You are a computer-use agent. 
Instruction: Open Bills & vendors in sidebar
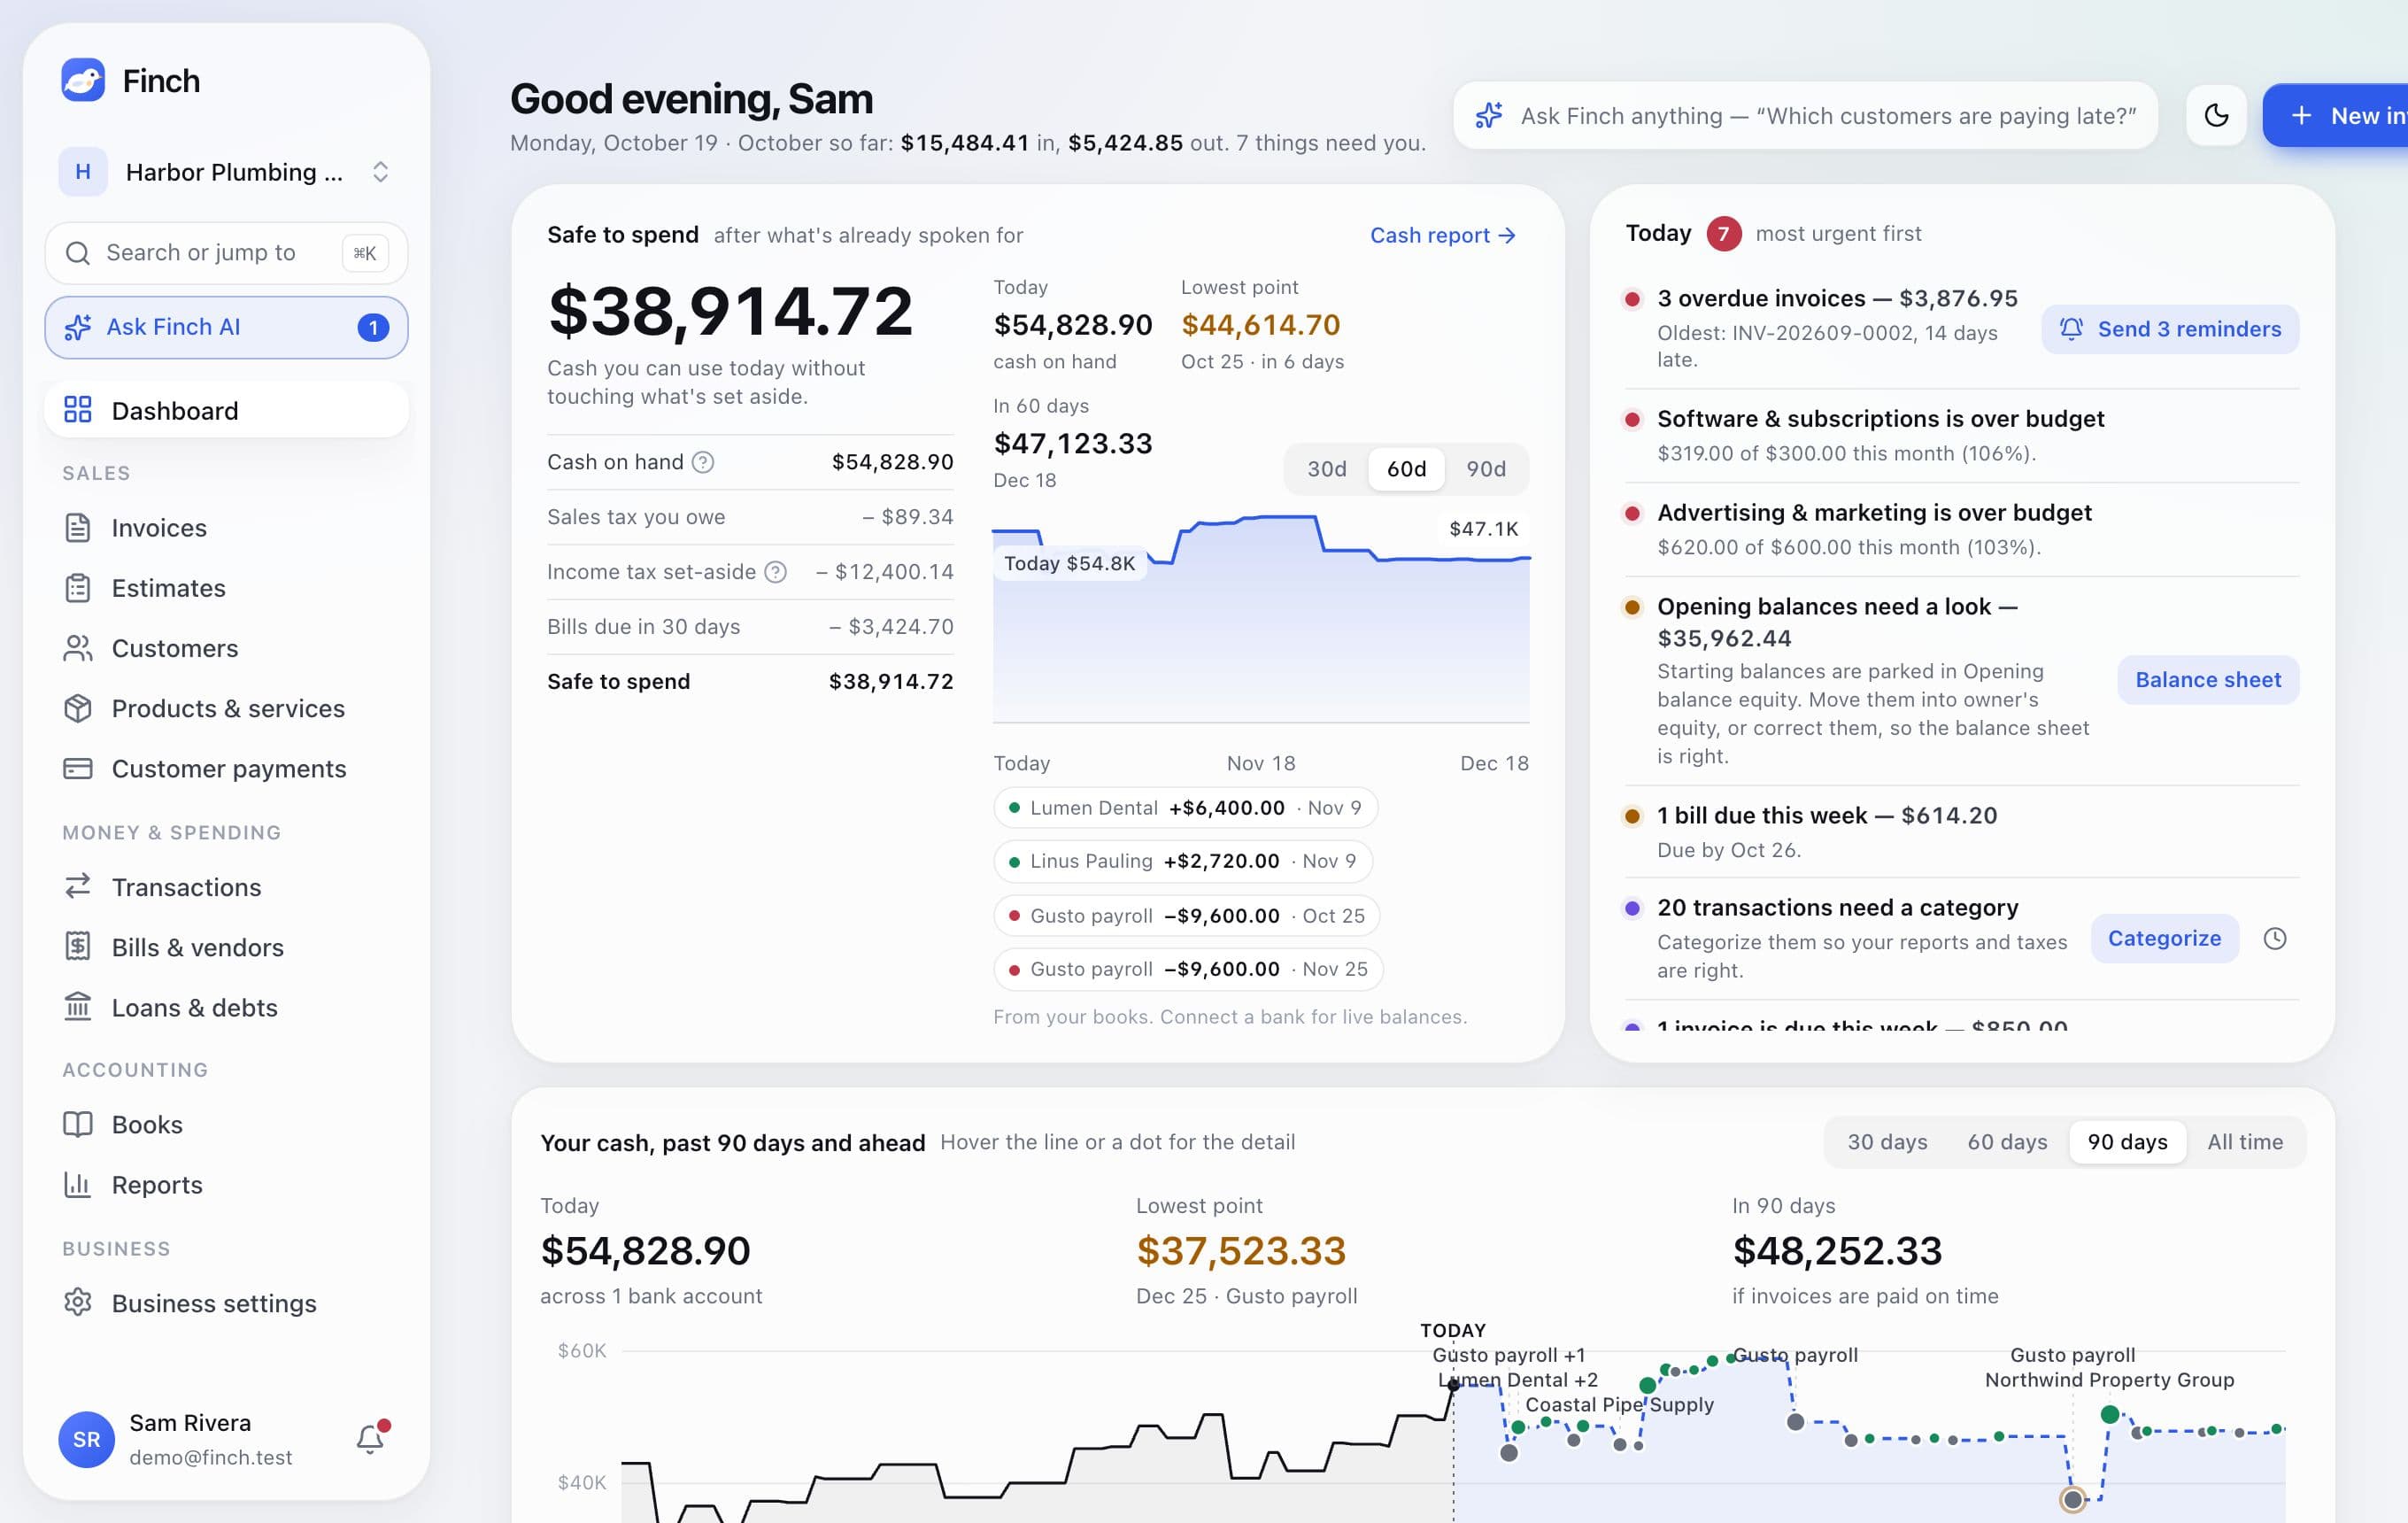pyautogui.click(x=226, y=947)
